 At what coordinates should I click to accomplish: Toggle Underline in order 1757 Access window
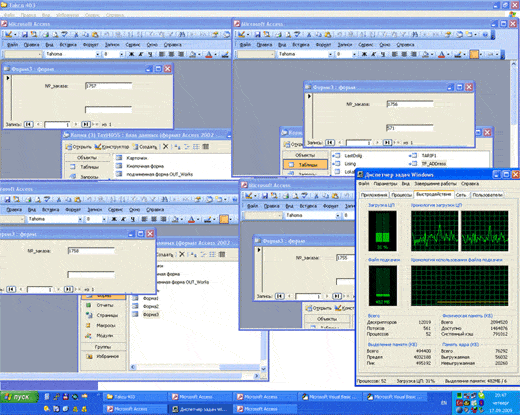pos(150,54)
